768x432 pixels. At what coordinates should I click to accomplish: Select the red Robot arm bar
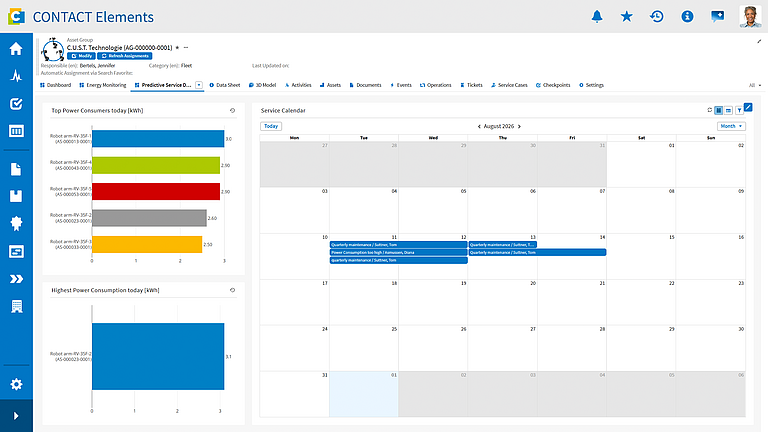(156, 192)
